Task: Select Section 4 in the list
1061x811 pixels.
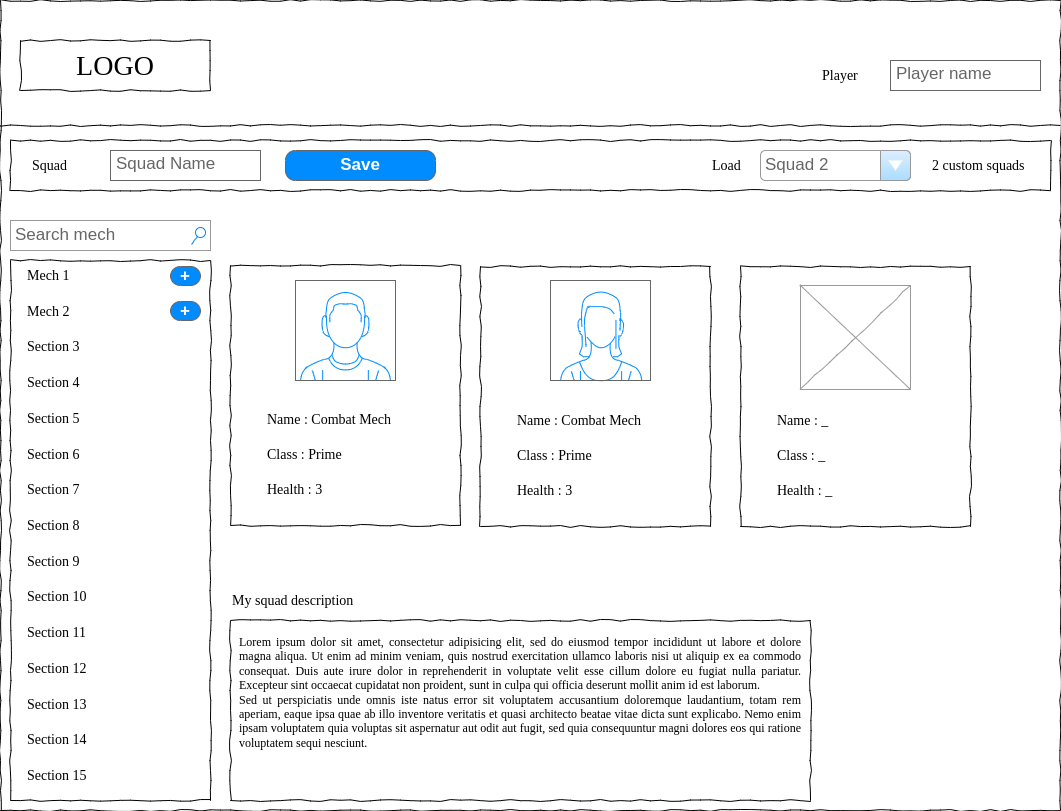Action: point(53,382)
